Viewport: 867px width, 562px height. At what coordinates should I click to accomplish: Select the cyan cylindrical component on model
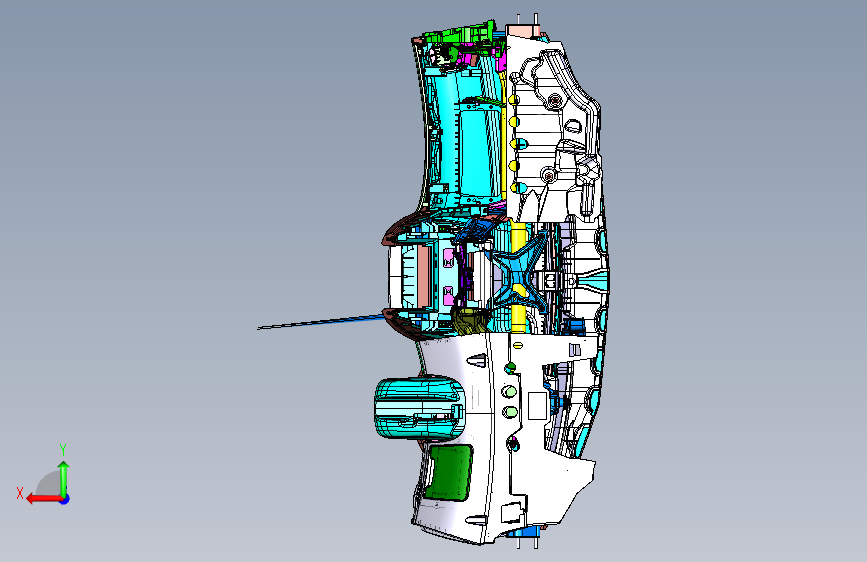[420, 408]
